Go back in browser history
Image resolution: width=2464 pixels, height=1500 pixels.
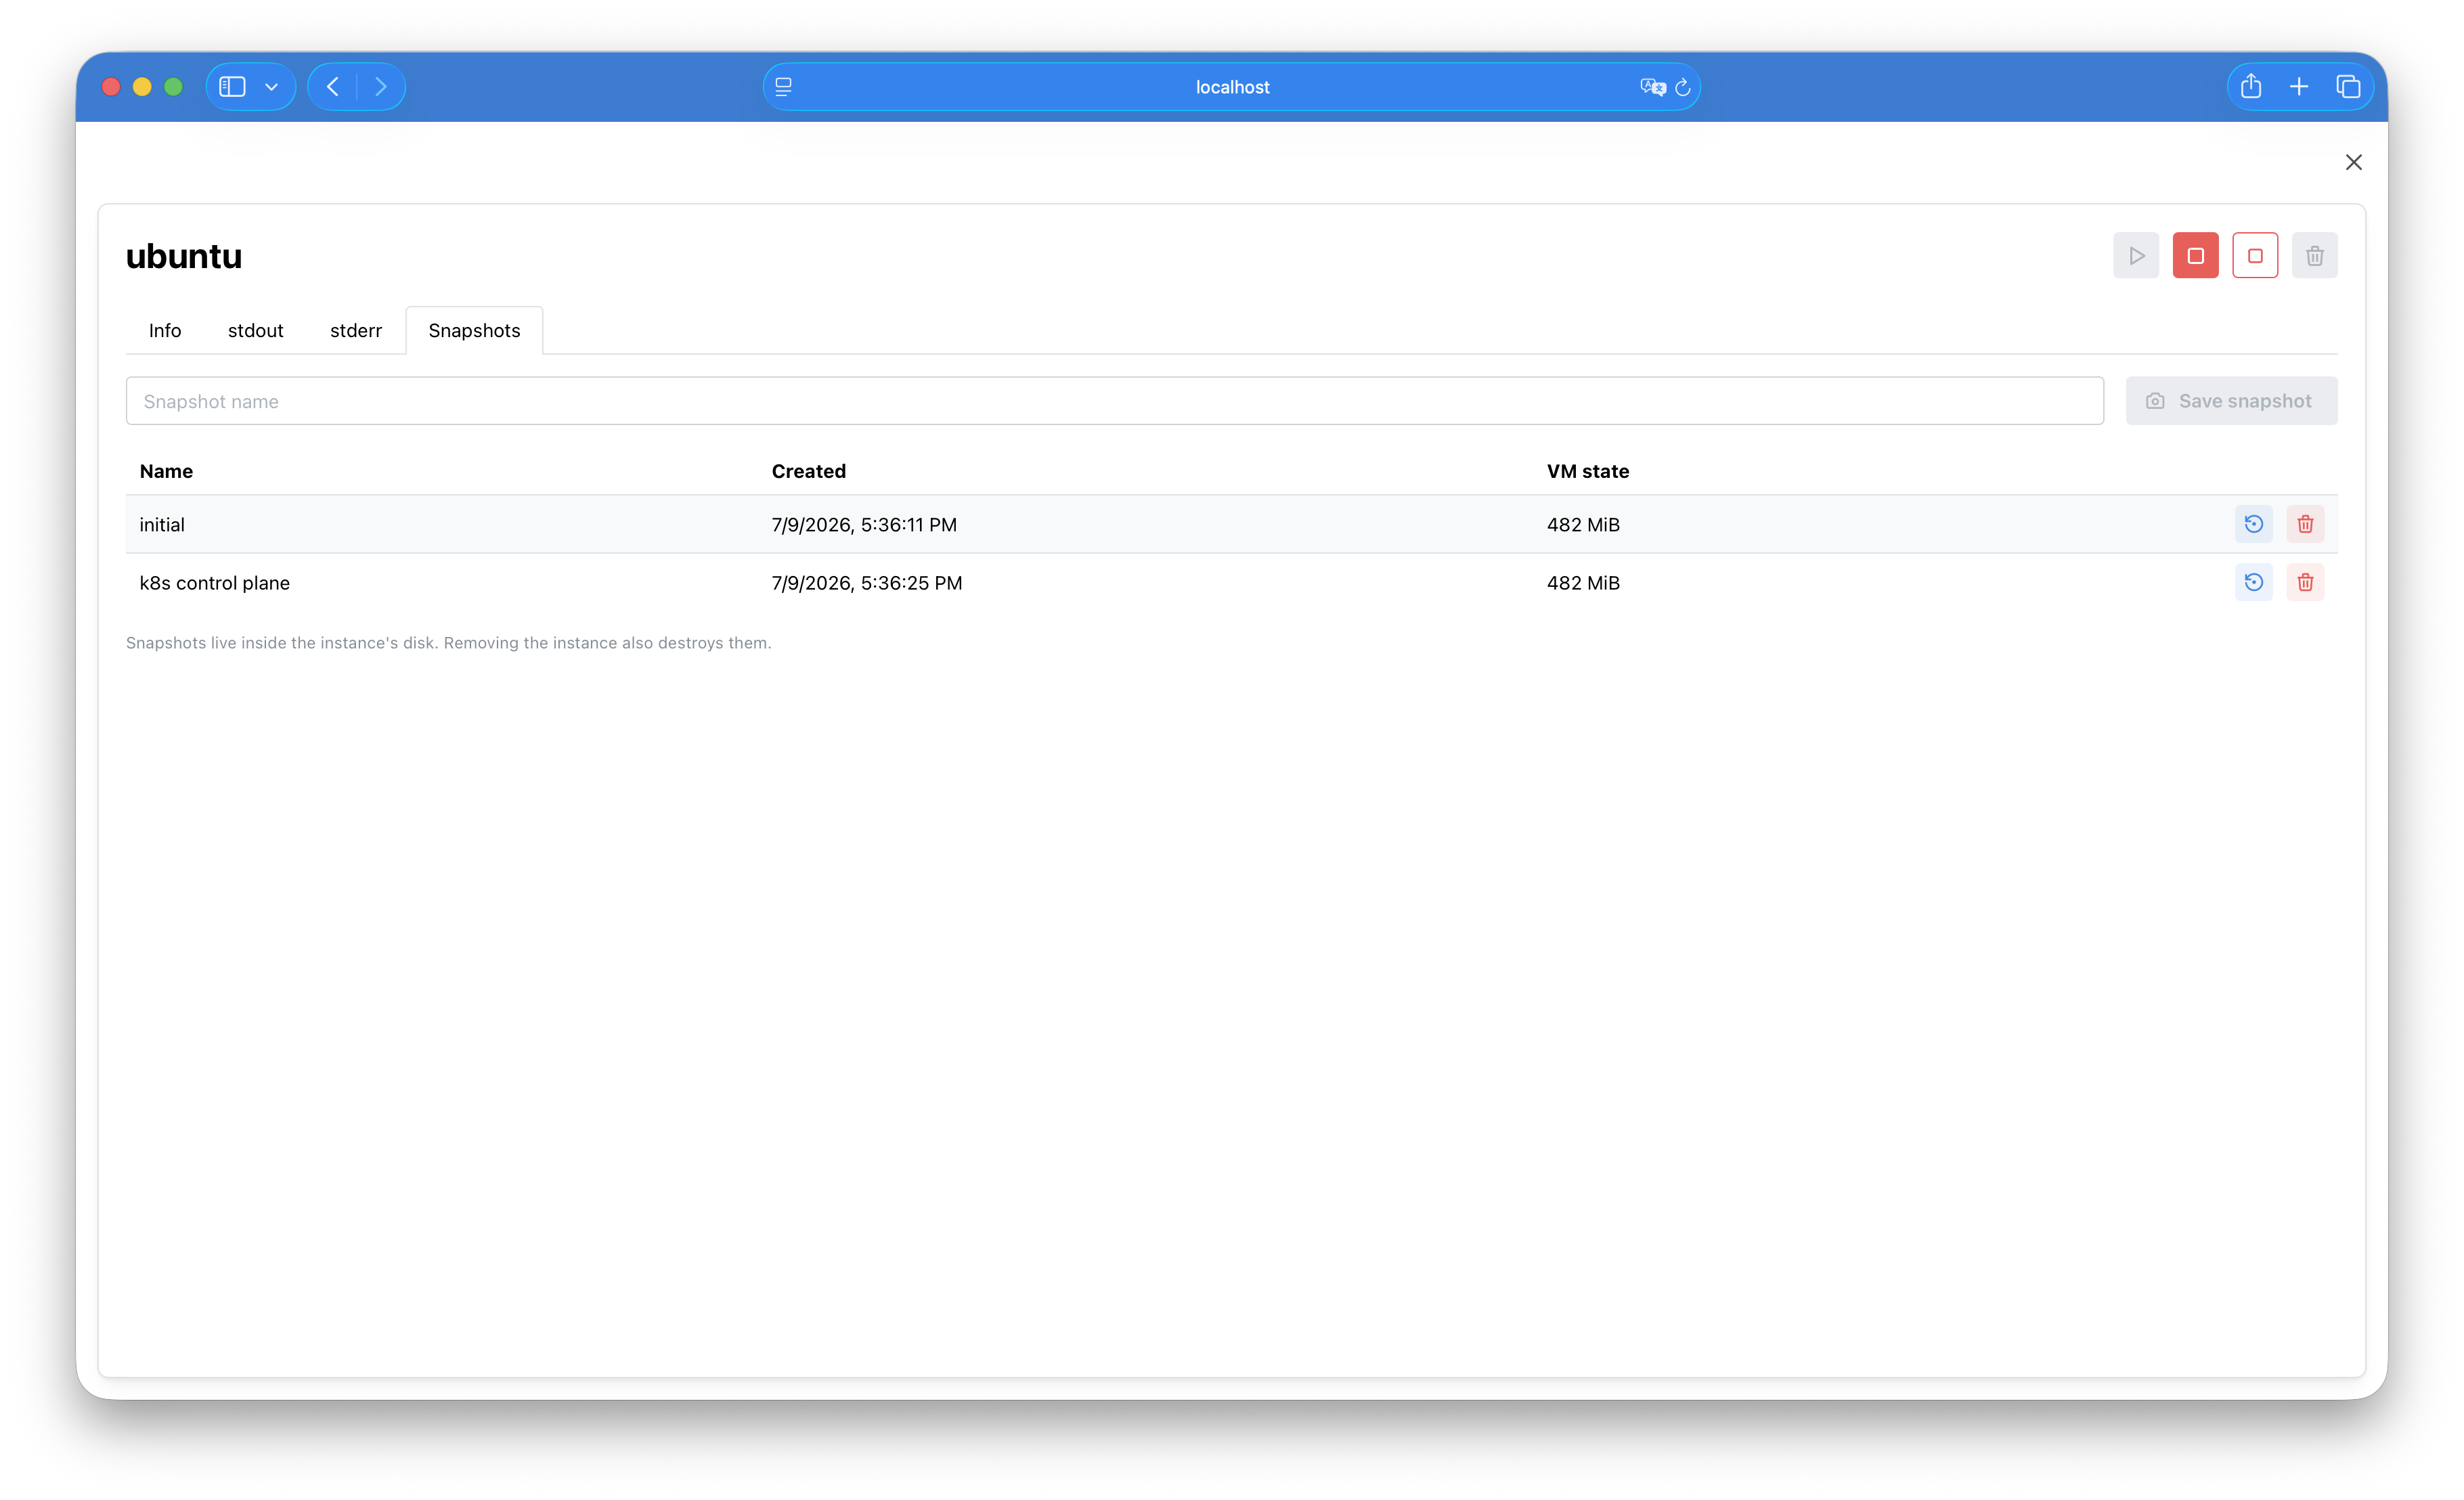coord(333,87)
